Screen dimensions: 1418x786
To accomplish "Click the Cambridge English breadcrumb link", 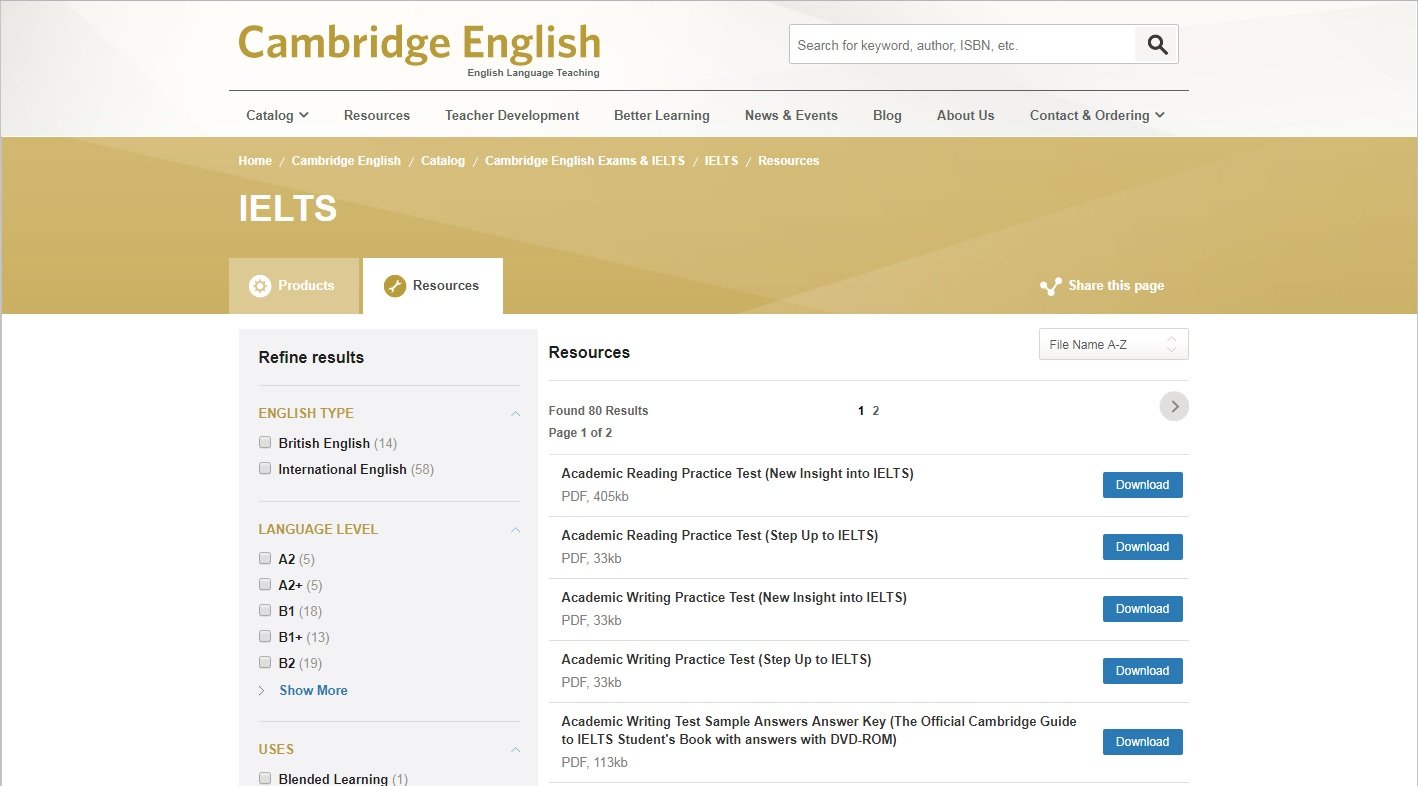I will point(346,161).
